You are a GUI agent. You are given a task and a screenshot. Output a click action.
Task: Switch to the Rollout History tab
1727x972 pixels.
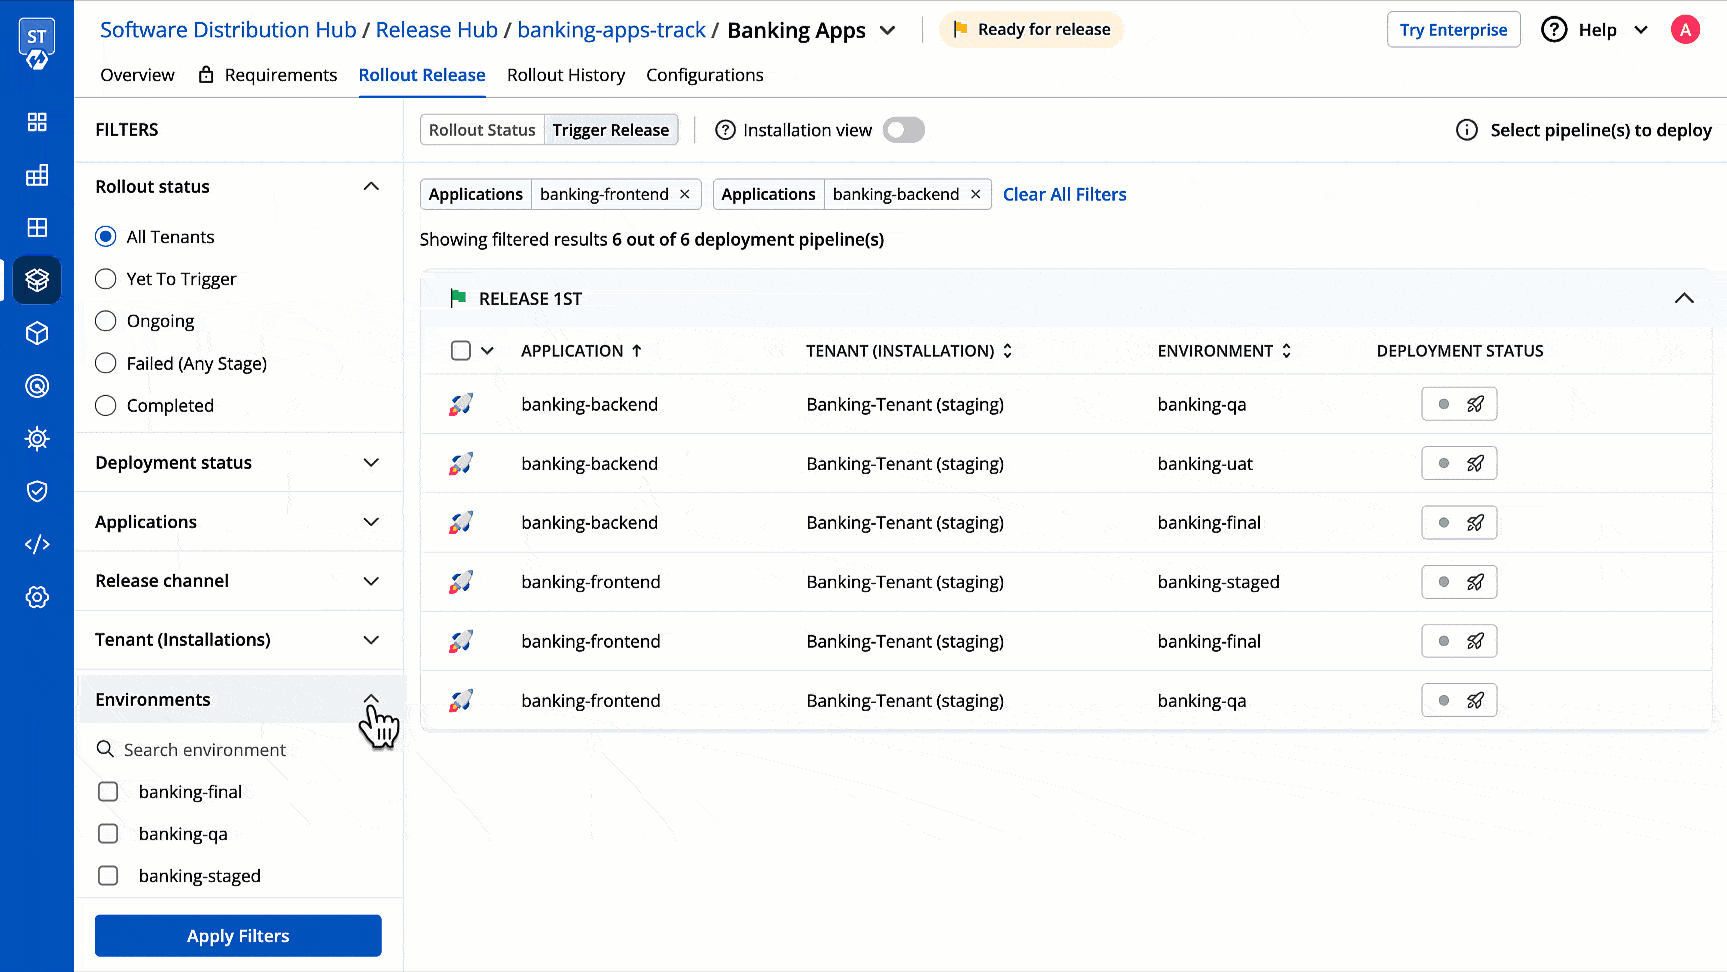[565, 75]
